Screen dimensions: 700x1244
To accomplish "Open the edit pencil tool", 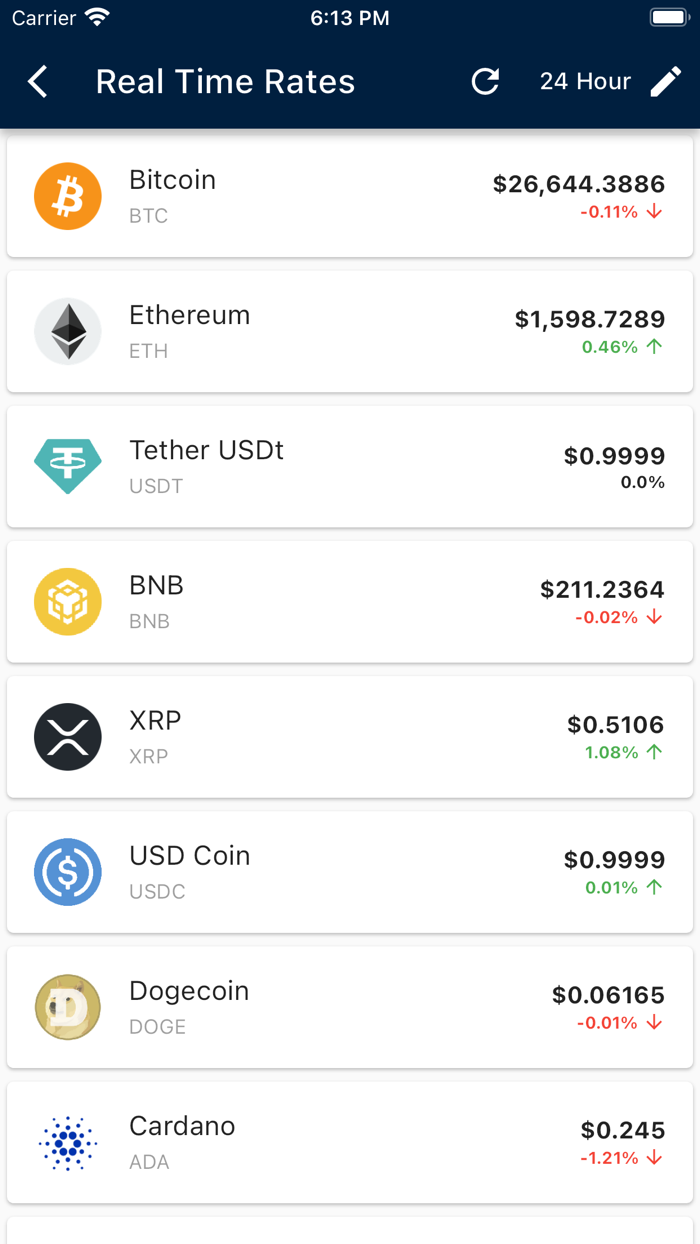I will click(666, 81).
